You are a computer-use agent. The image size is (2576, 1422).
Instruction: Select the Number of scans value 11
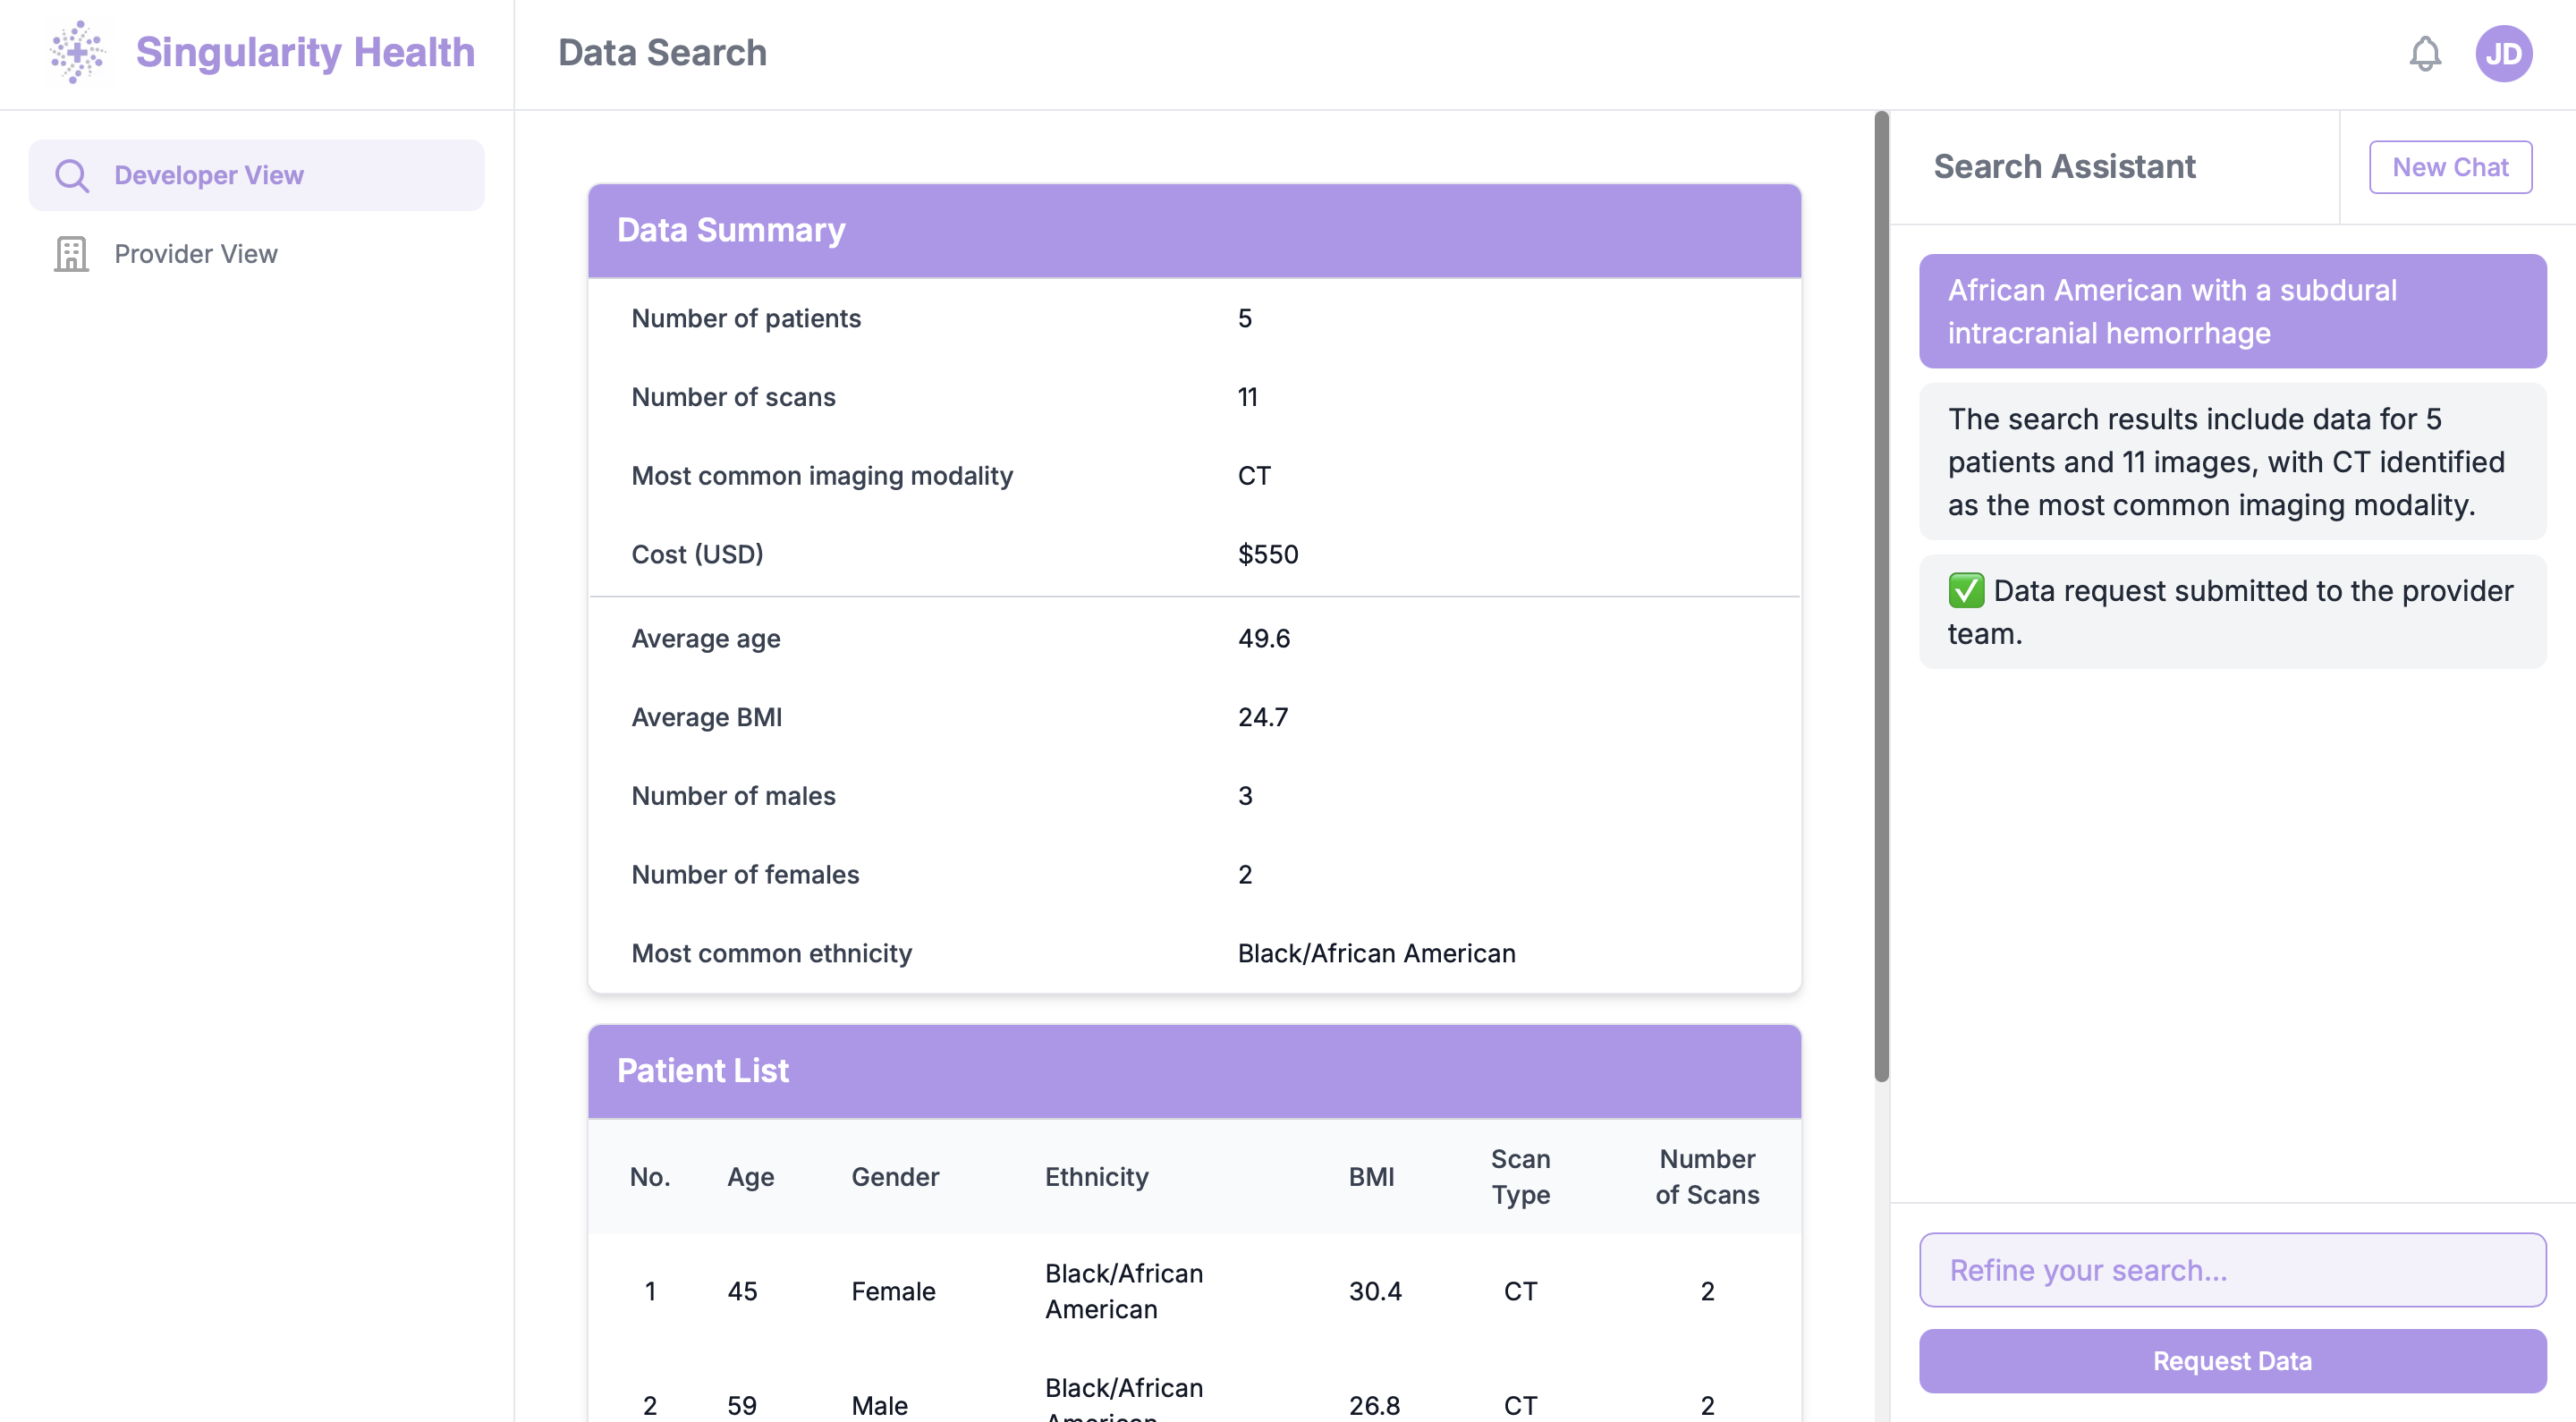[1247, 397]
